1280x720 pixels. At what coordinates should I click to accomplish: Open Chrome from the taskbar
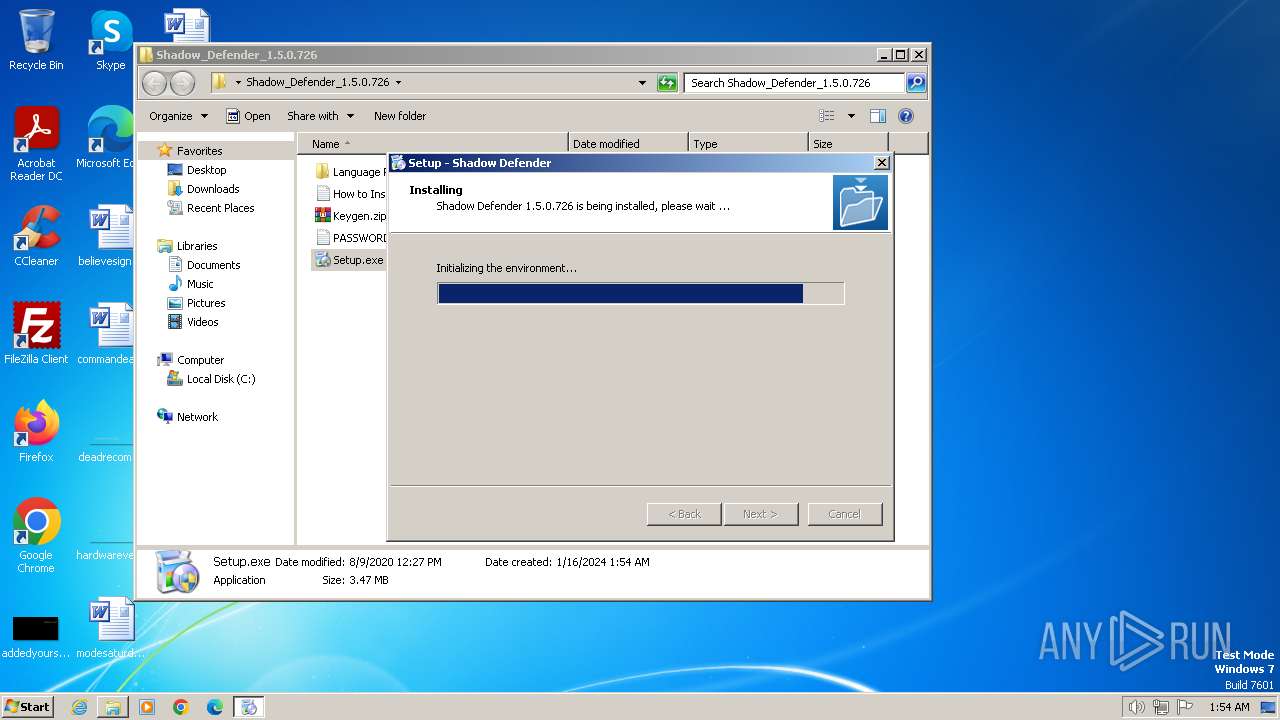pyautogui.click(x=181, y=707)
